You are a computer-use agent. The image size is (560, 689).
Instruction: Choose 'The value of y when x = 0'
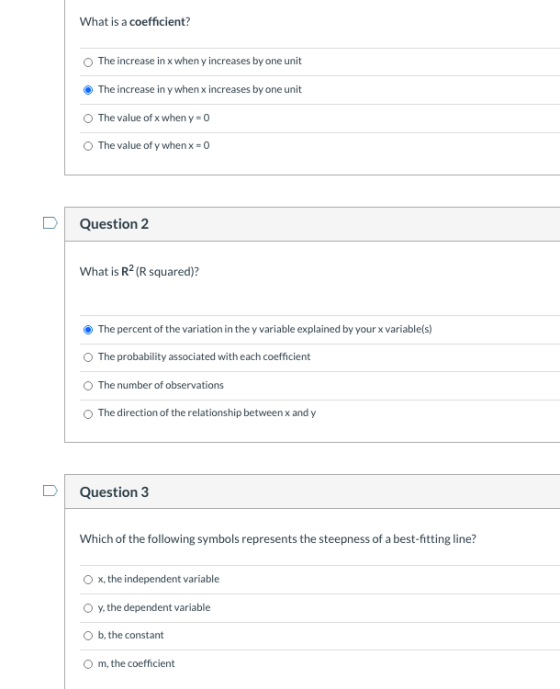pos(88,146)
